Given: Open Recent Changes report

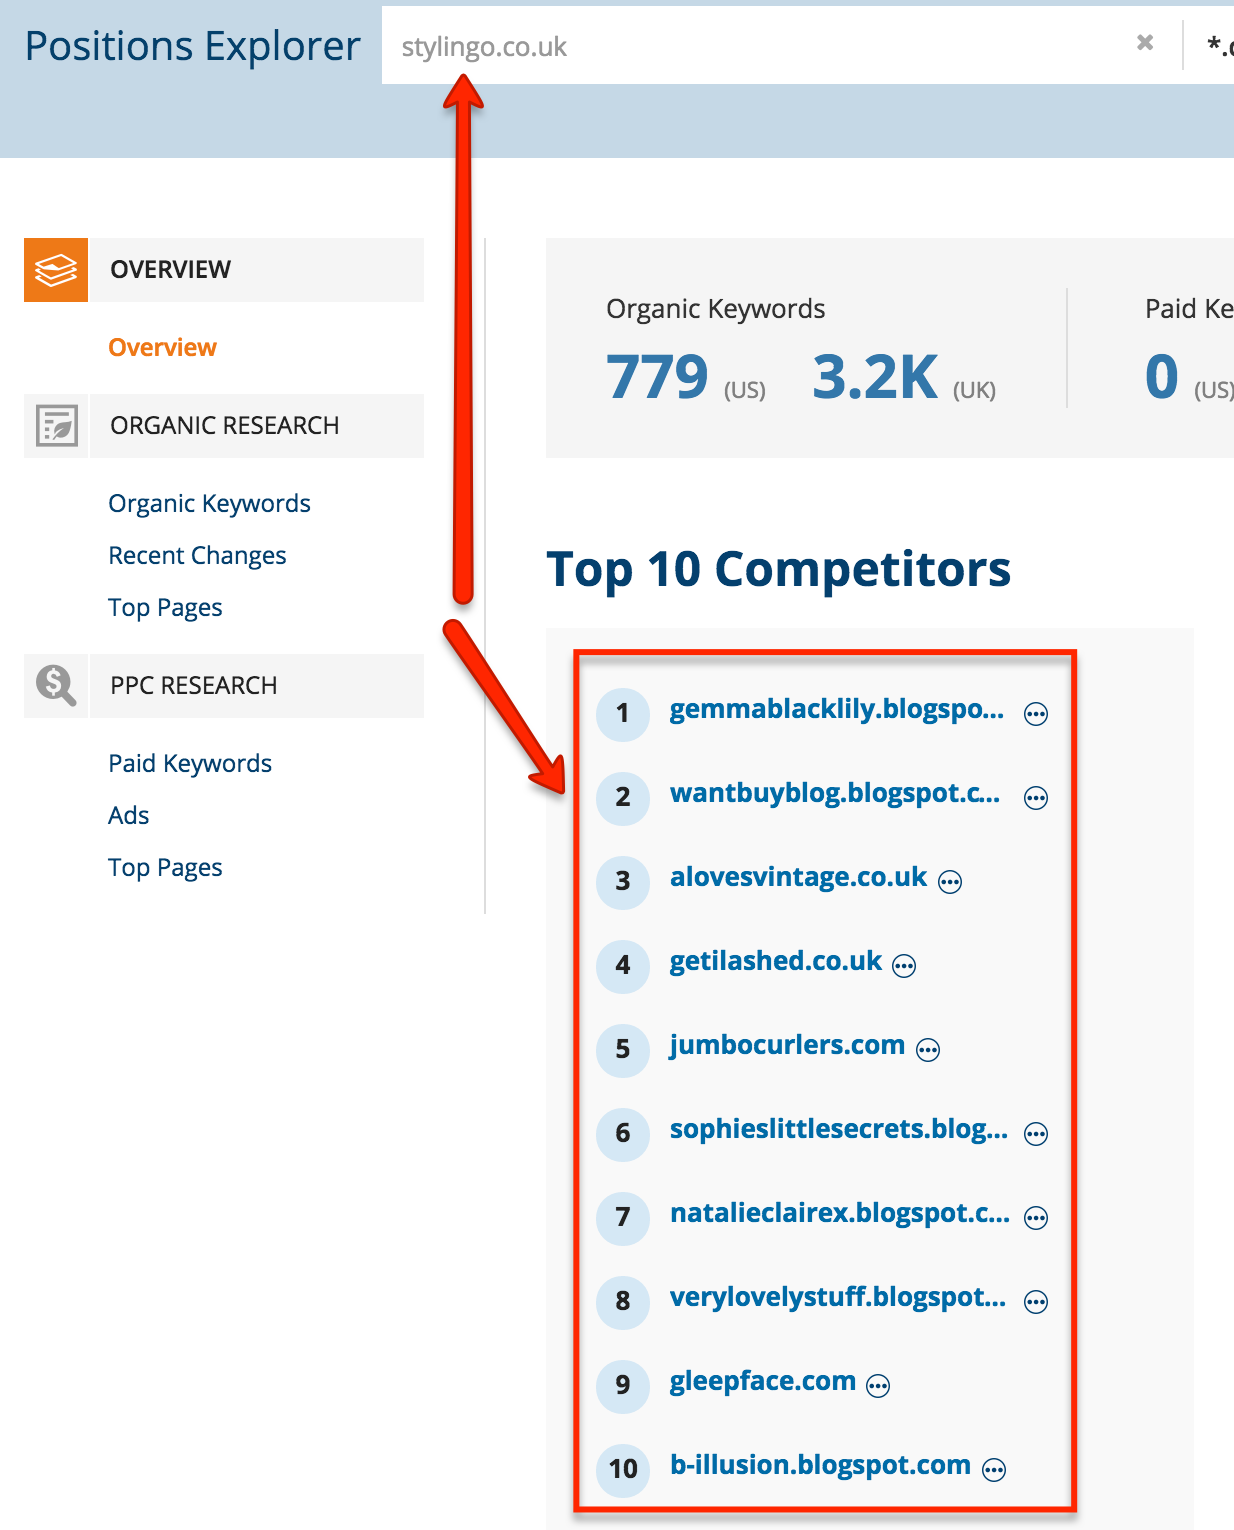Looking at the screenshot, I should tap(197, 556).
